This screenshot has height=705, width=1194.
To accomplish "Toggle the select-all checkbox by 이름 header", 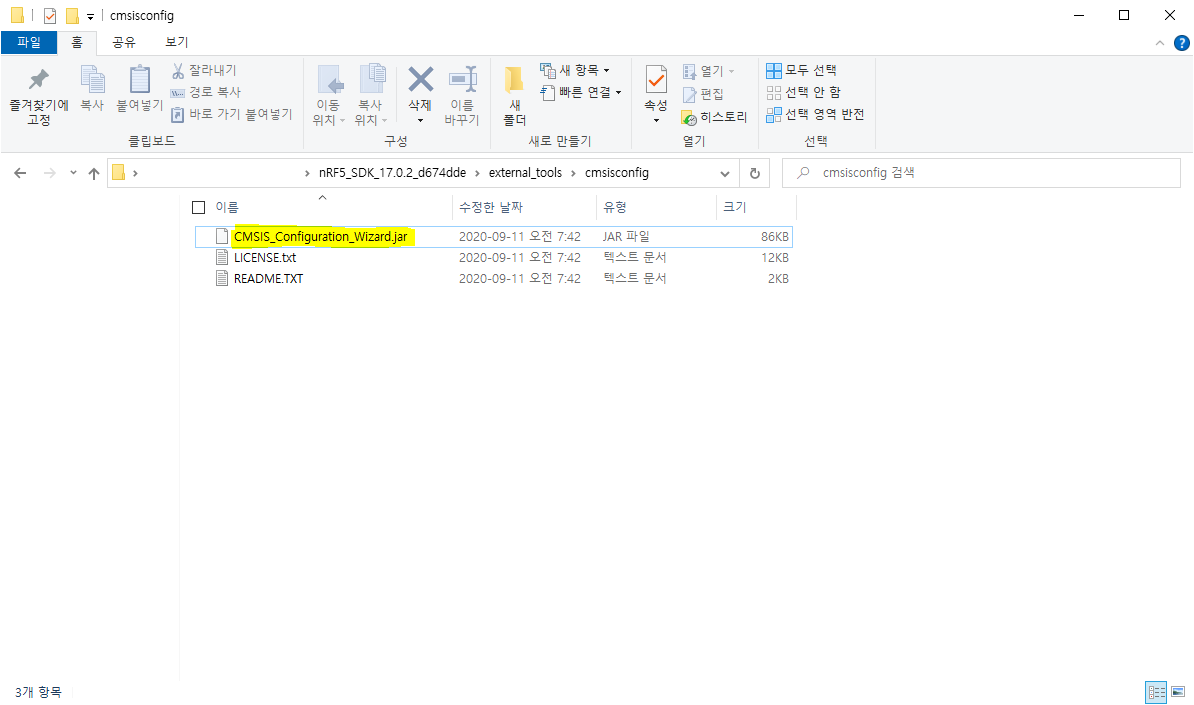I will pyautogui.click(x=199, y=207).
